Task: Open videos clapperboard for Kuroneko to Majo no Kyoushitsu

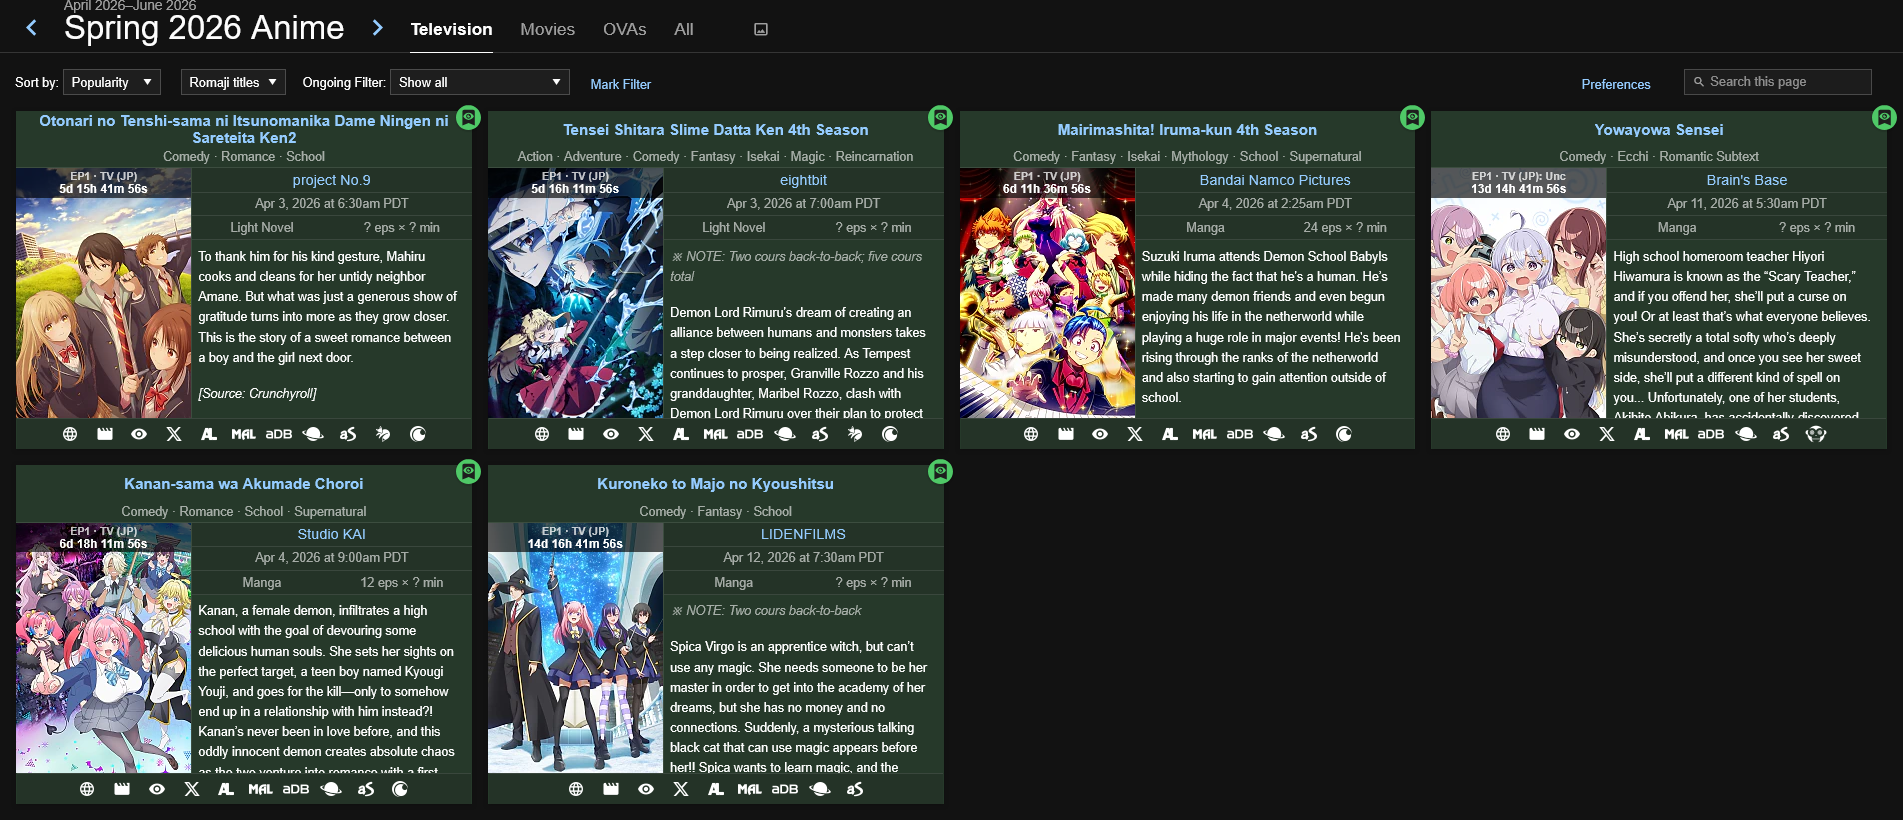Action: pyautogui.click(x=611, y=789)
